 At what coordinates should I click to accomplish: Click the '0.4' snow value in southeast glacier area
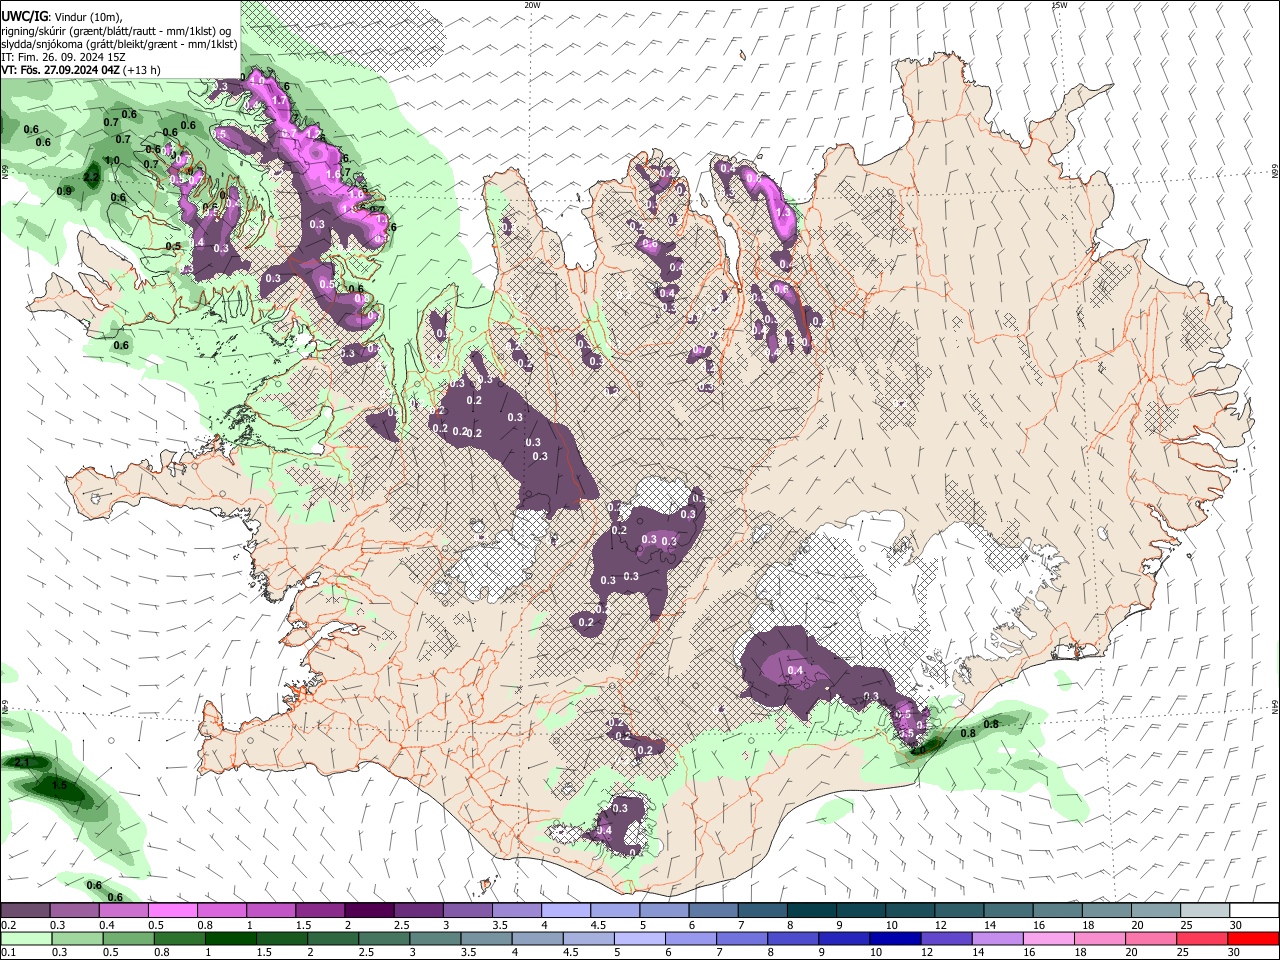pyautogui.click(x=796, y=670)
